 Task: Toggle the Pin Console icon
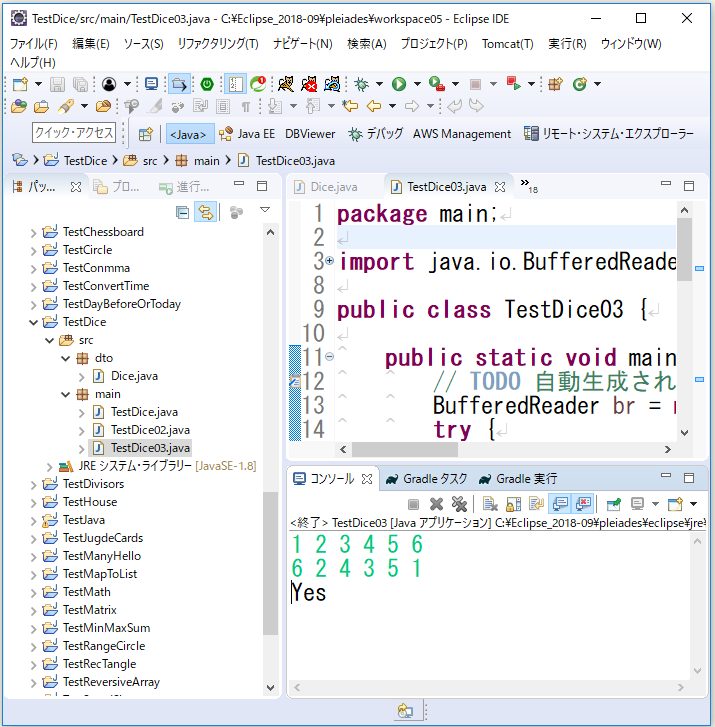coord(613,504)
